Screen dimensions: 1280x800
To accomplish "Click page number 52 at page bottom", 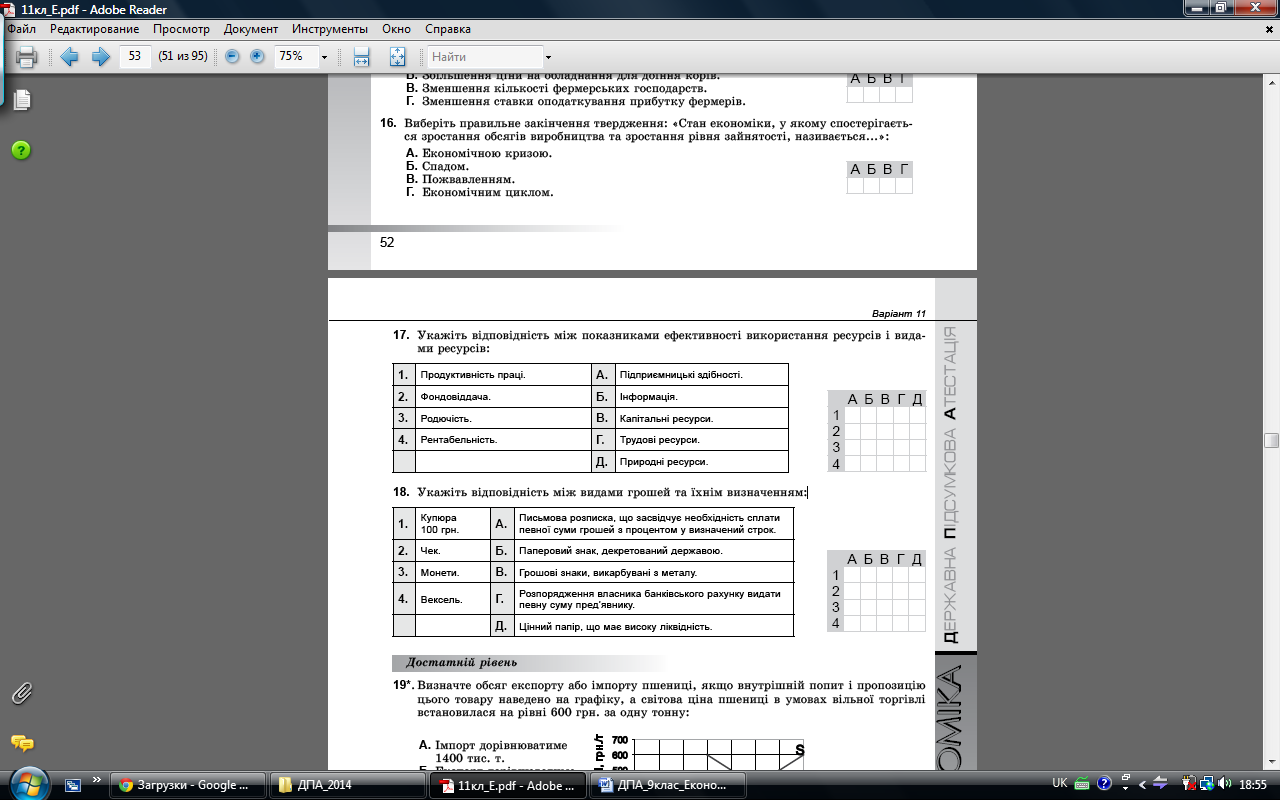I will (x=388, y=242).
